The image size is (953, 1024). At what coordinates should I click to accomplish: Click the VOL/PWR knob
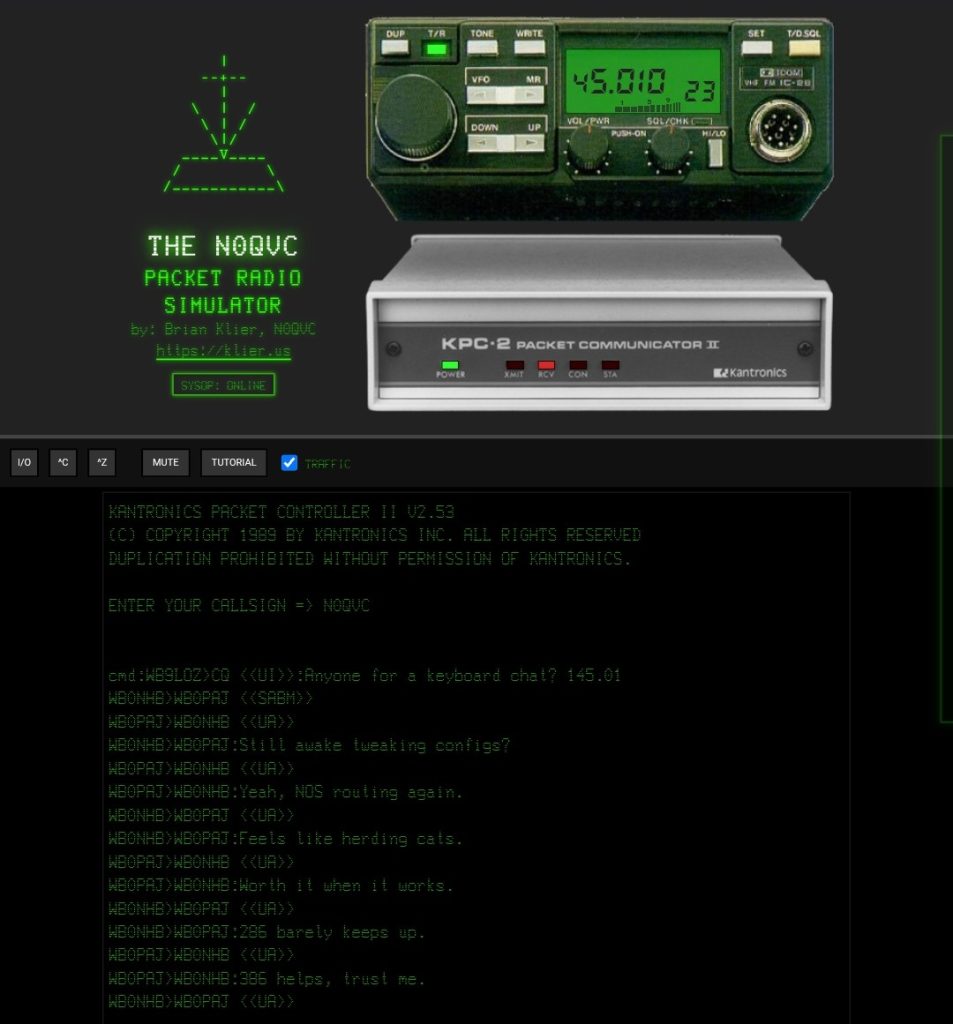[x=587, y=151]
